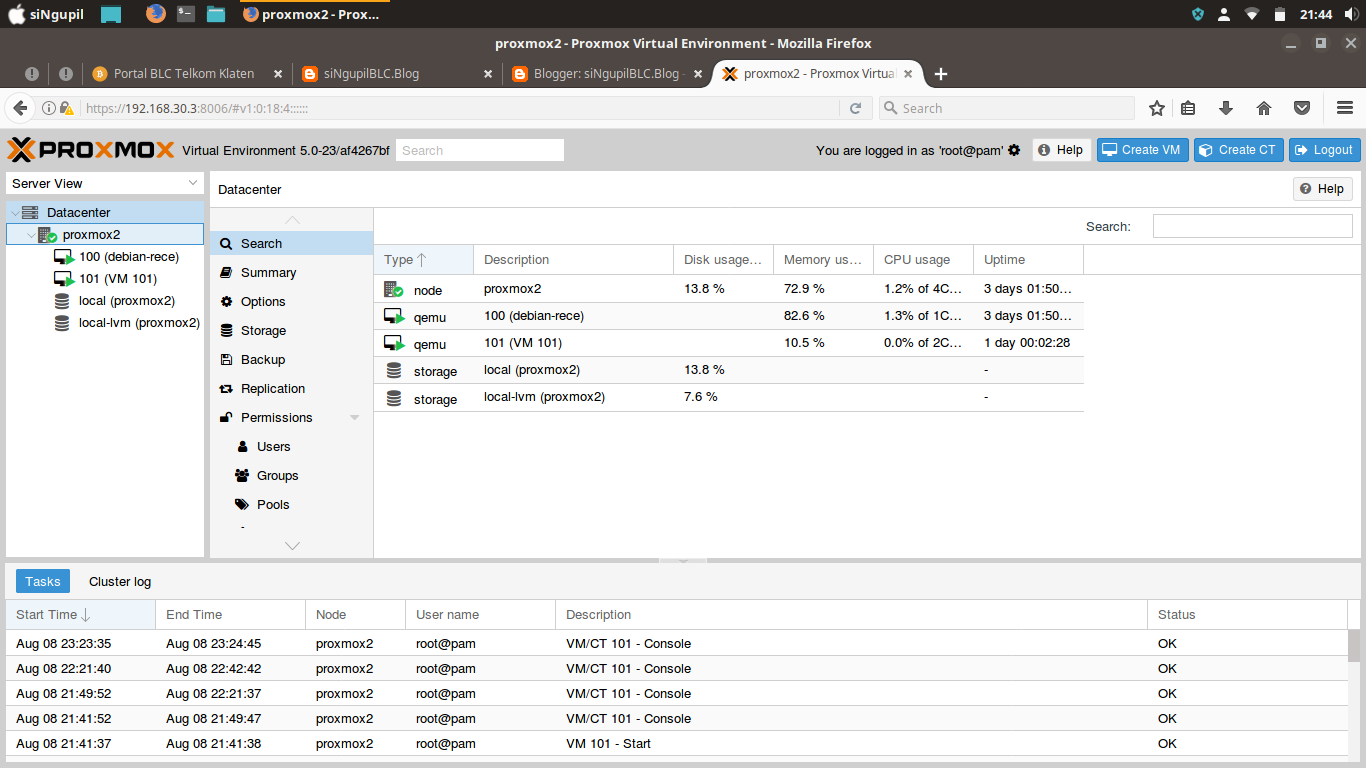
Task: Open the Summary menu item
Action: 291,272
